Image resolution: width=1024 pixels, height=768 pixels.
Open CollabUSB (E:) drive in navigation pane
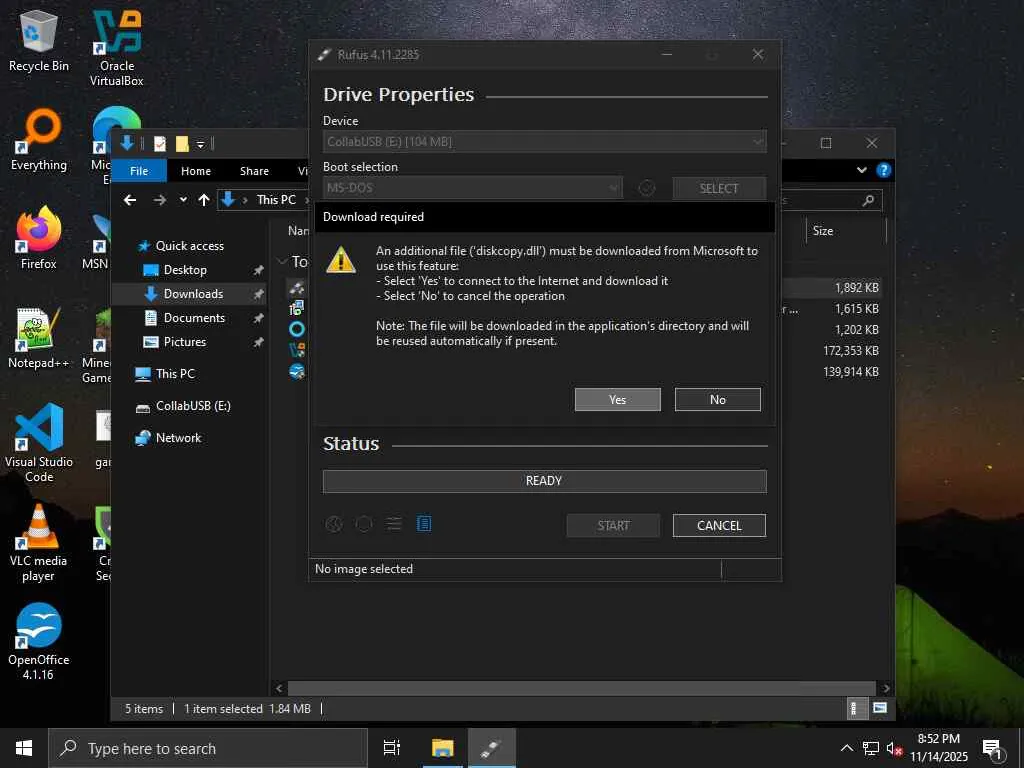click(193, 406)
